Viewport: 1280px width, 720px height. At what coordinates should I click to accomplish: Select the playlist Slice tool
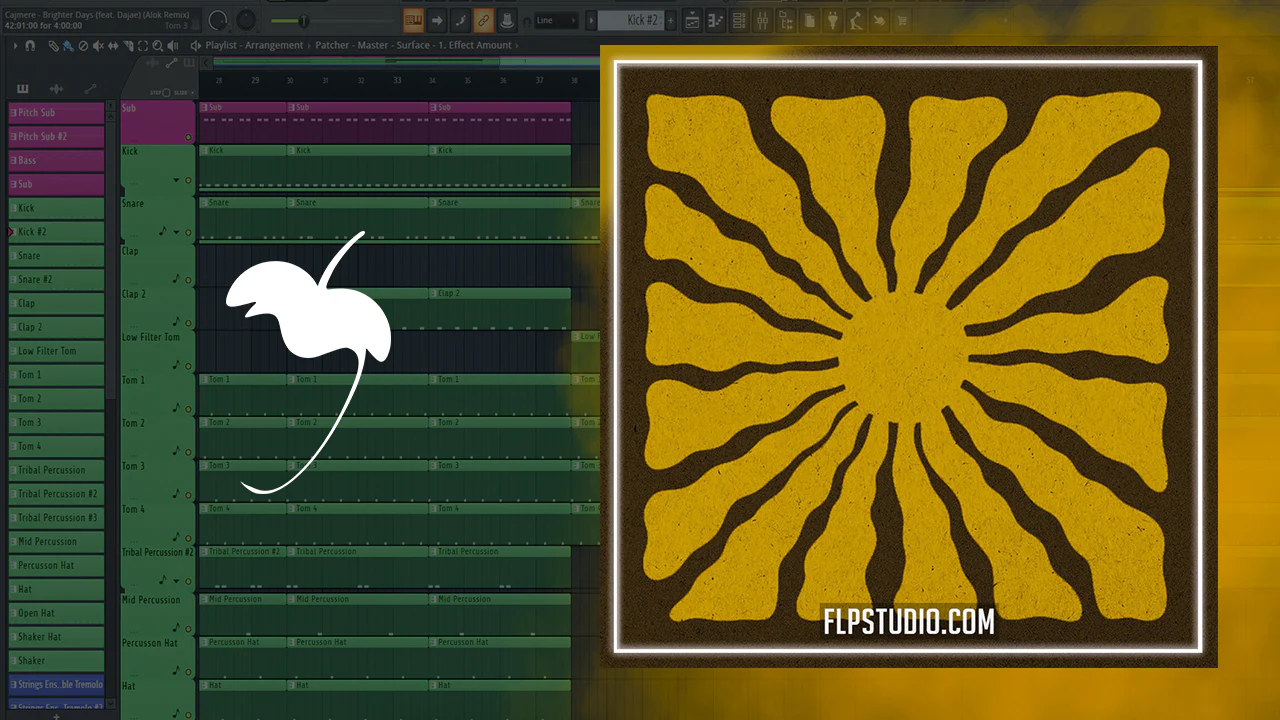pyautogui.click(x=128, y=45)
